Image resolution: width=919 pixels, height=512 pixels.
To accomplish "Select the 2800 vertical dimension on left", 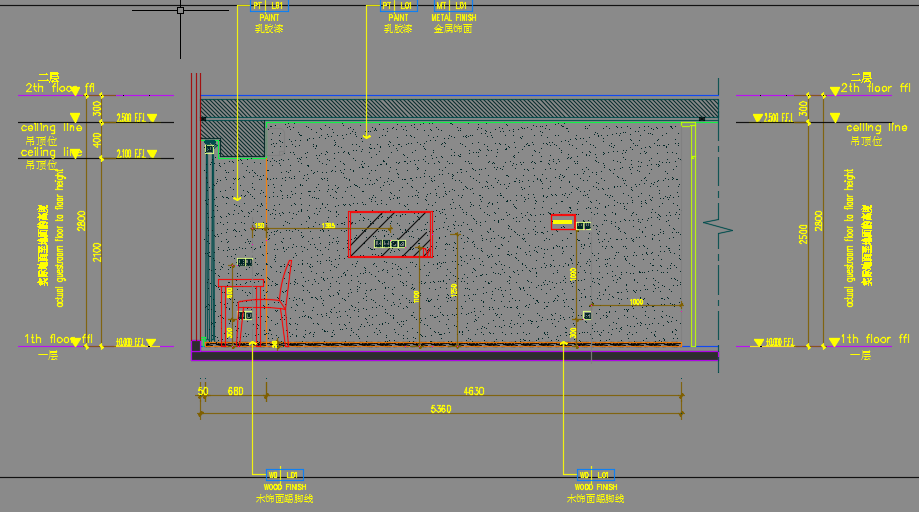I will click(81, 221).
